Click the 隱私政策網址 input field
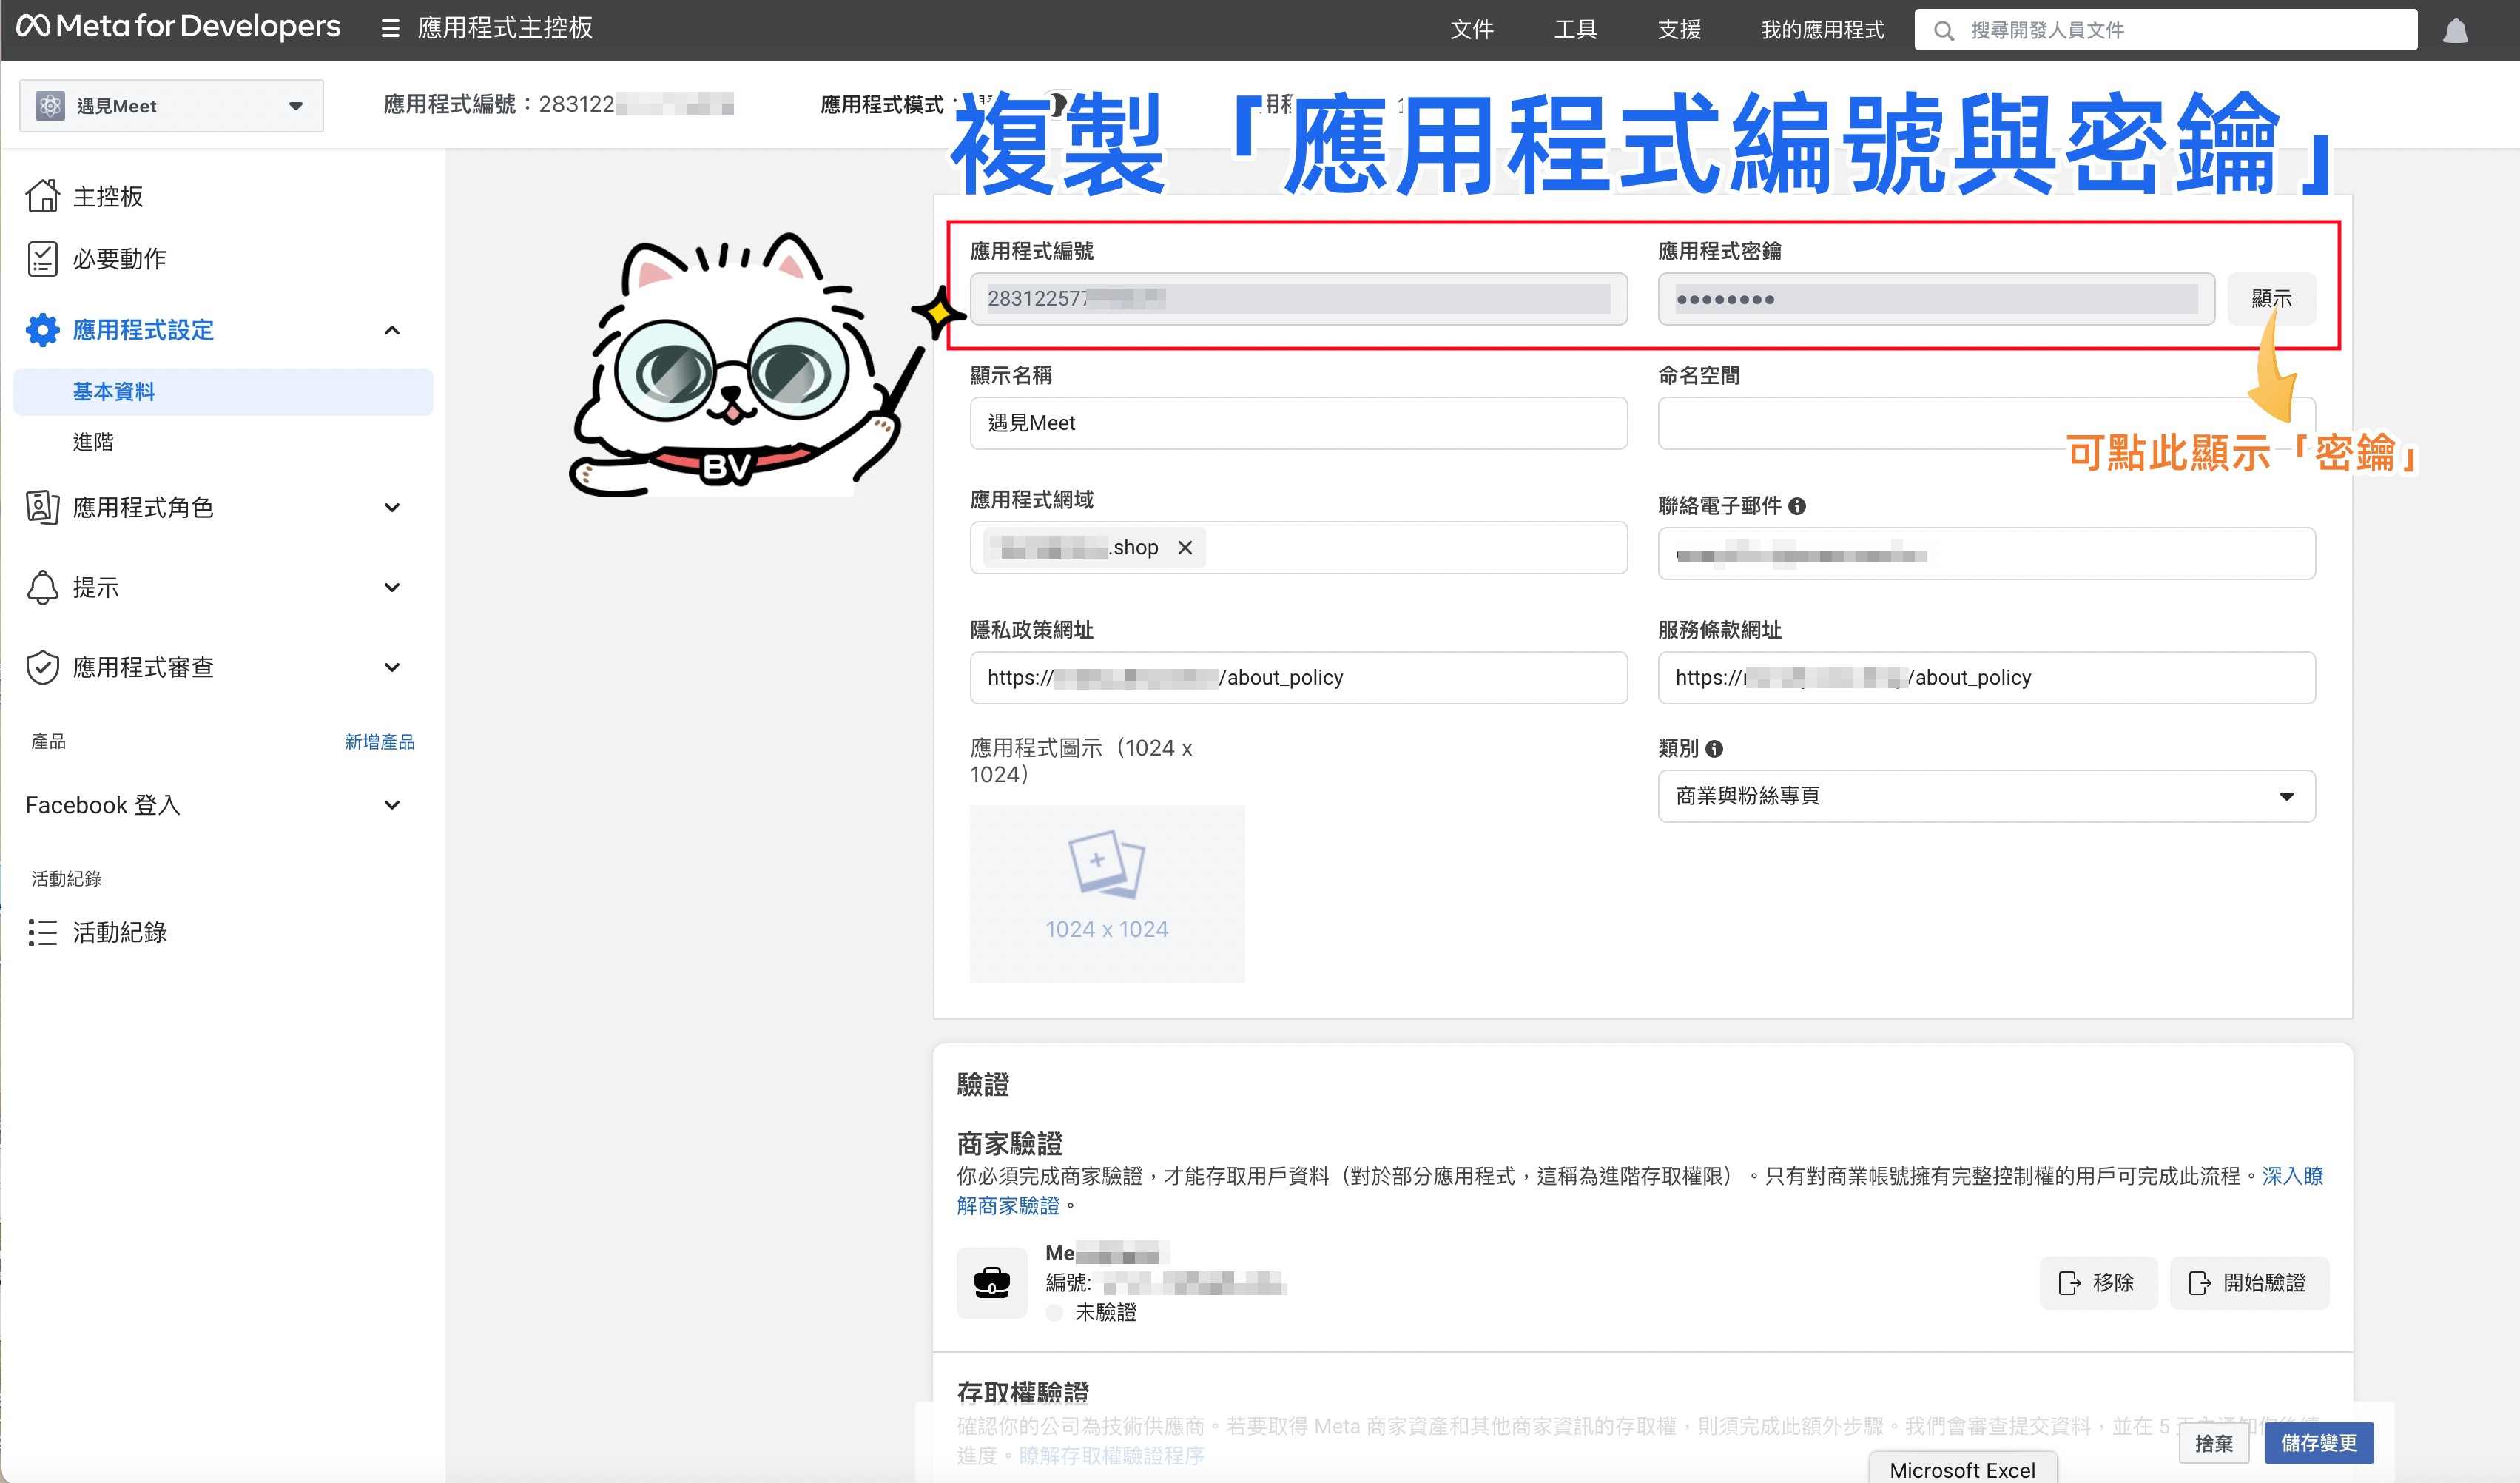This screenshot has height=1483, width=2520. [x=1298, y=678]
